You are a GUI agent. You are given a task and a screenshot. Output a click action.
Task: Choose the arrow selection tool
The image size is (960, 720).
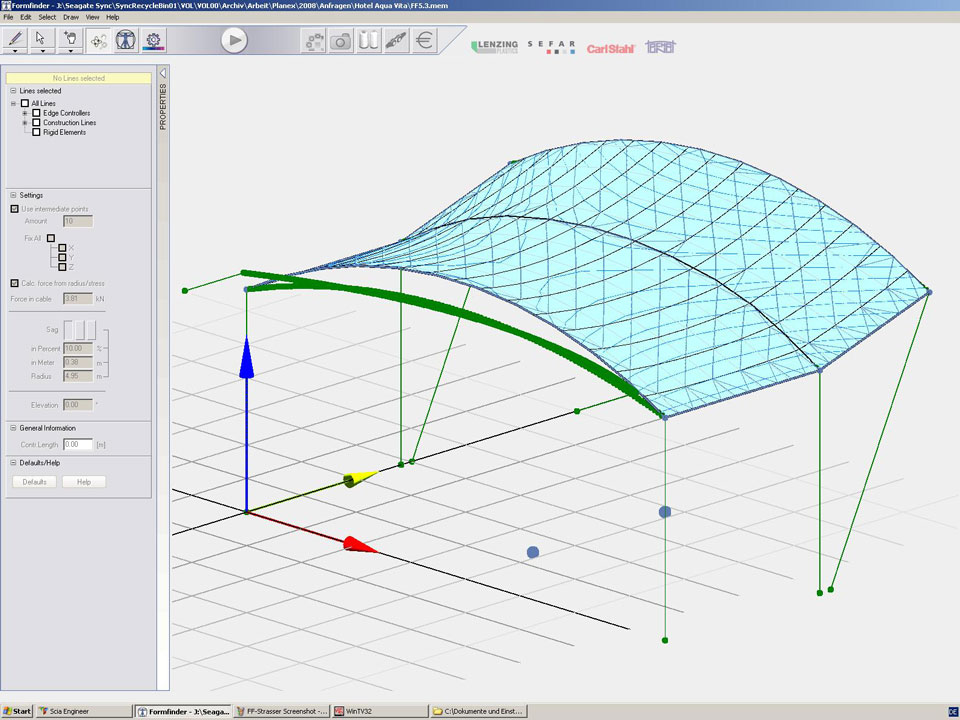42,39
